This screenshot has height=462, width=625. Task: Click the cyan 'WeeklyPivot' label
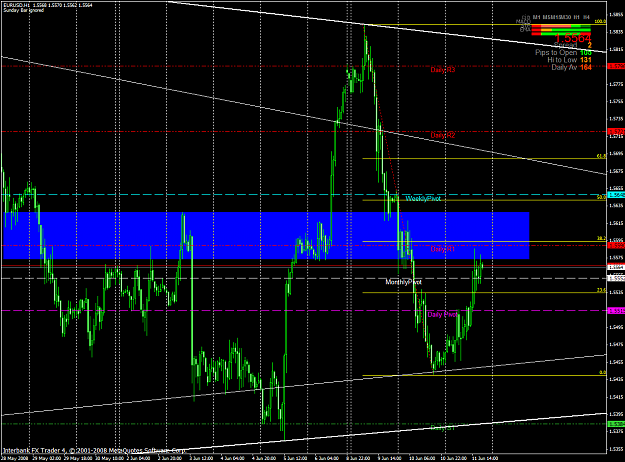click(423, 199)
